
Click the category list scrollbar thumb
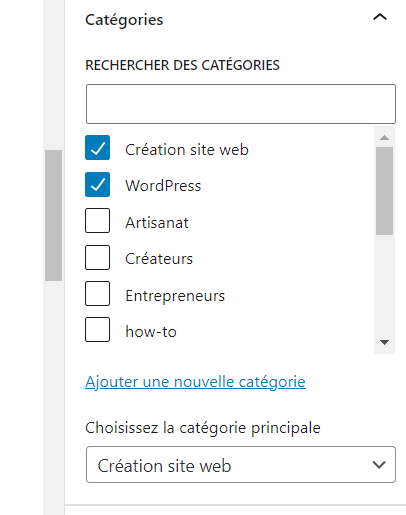click(x=384, y=191)
